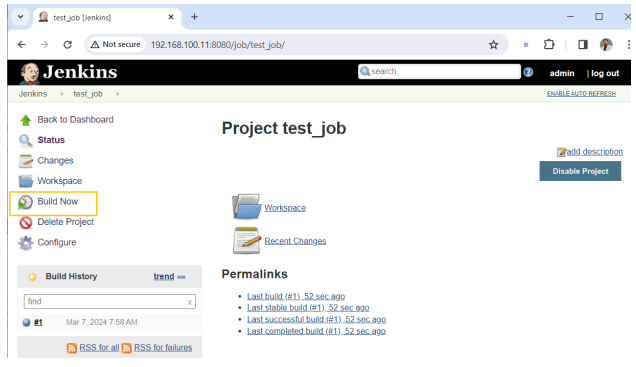636x367 pixels.
Task: Click the Jenkins breadcrumb link
Action: [x=33, y=94]
